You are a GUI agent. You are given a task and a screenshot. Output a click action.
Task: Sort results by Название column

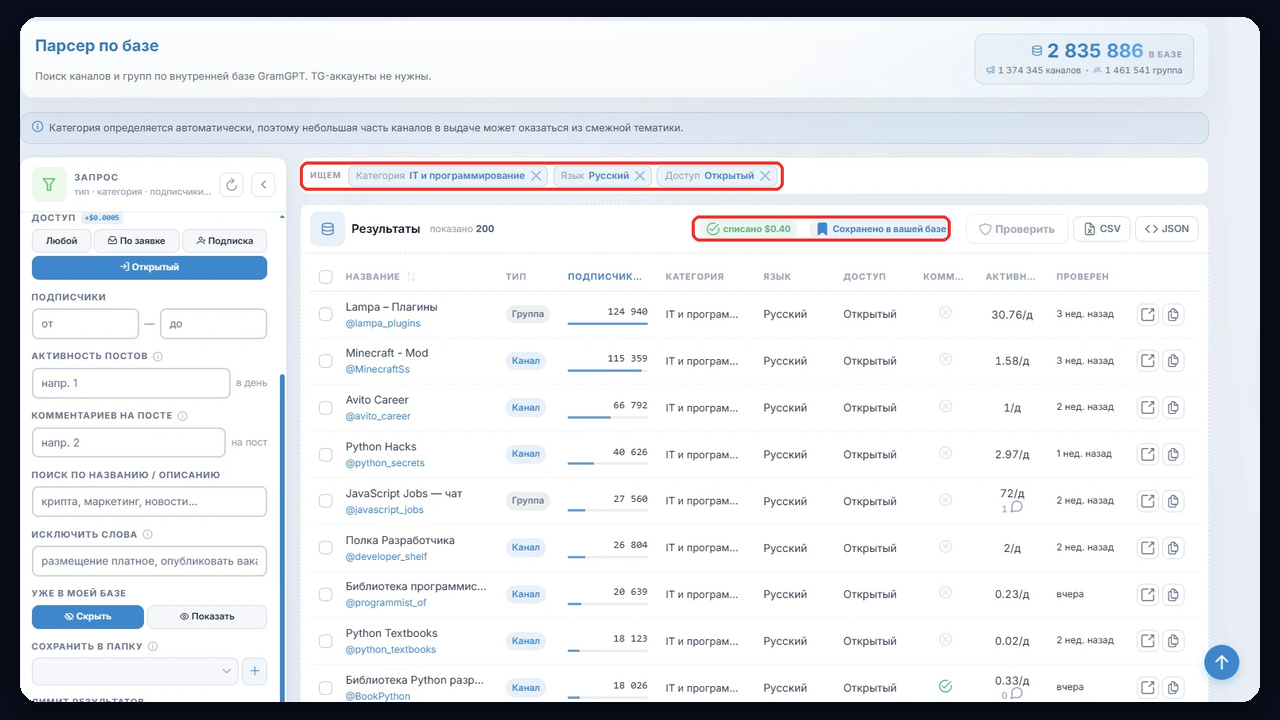tap(380, 277)
